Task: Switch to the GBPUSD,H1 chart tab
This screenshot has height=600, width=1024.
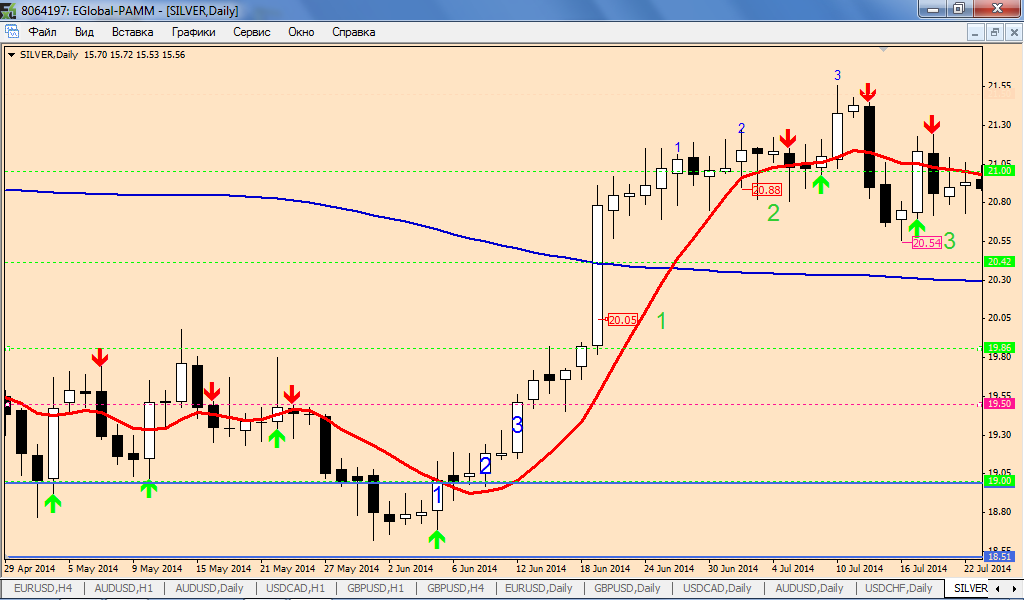Action: point(376,588)
